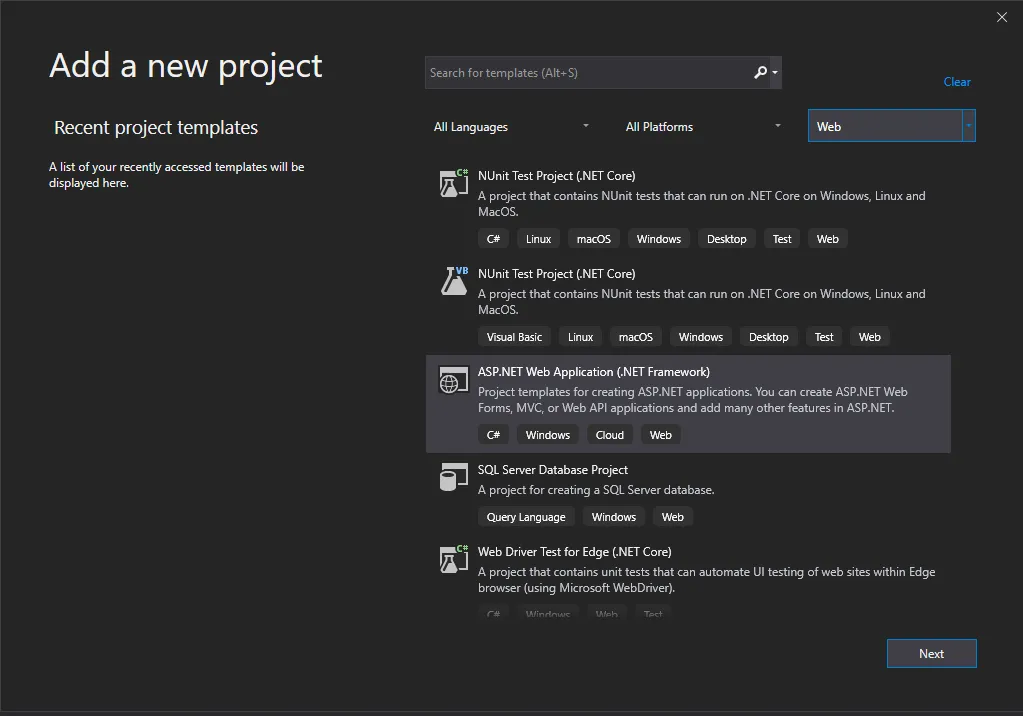Screen dimensions: 1023x716
Task: Click the Cloud tag on ASP.NET template
Action: pos(610,435)
